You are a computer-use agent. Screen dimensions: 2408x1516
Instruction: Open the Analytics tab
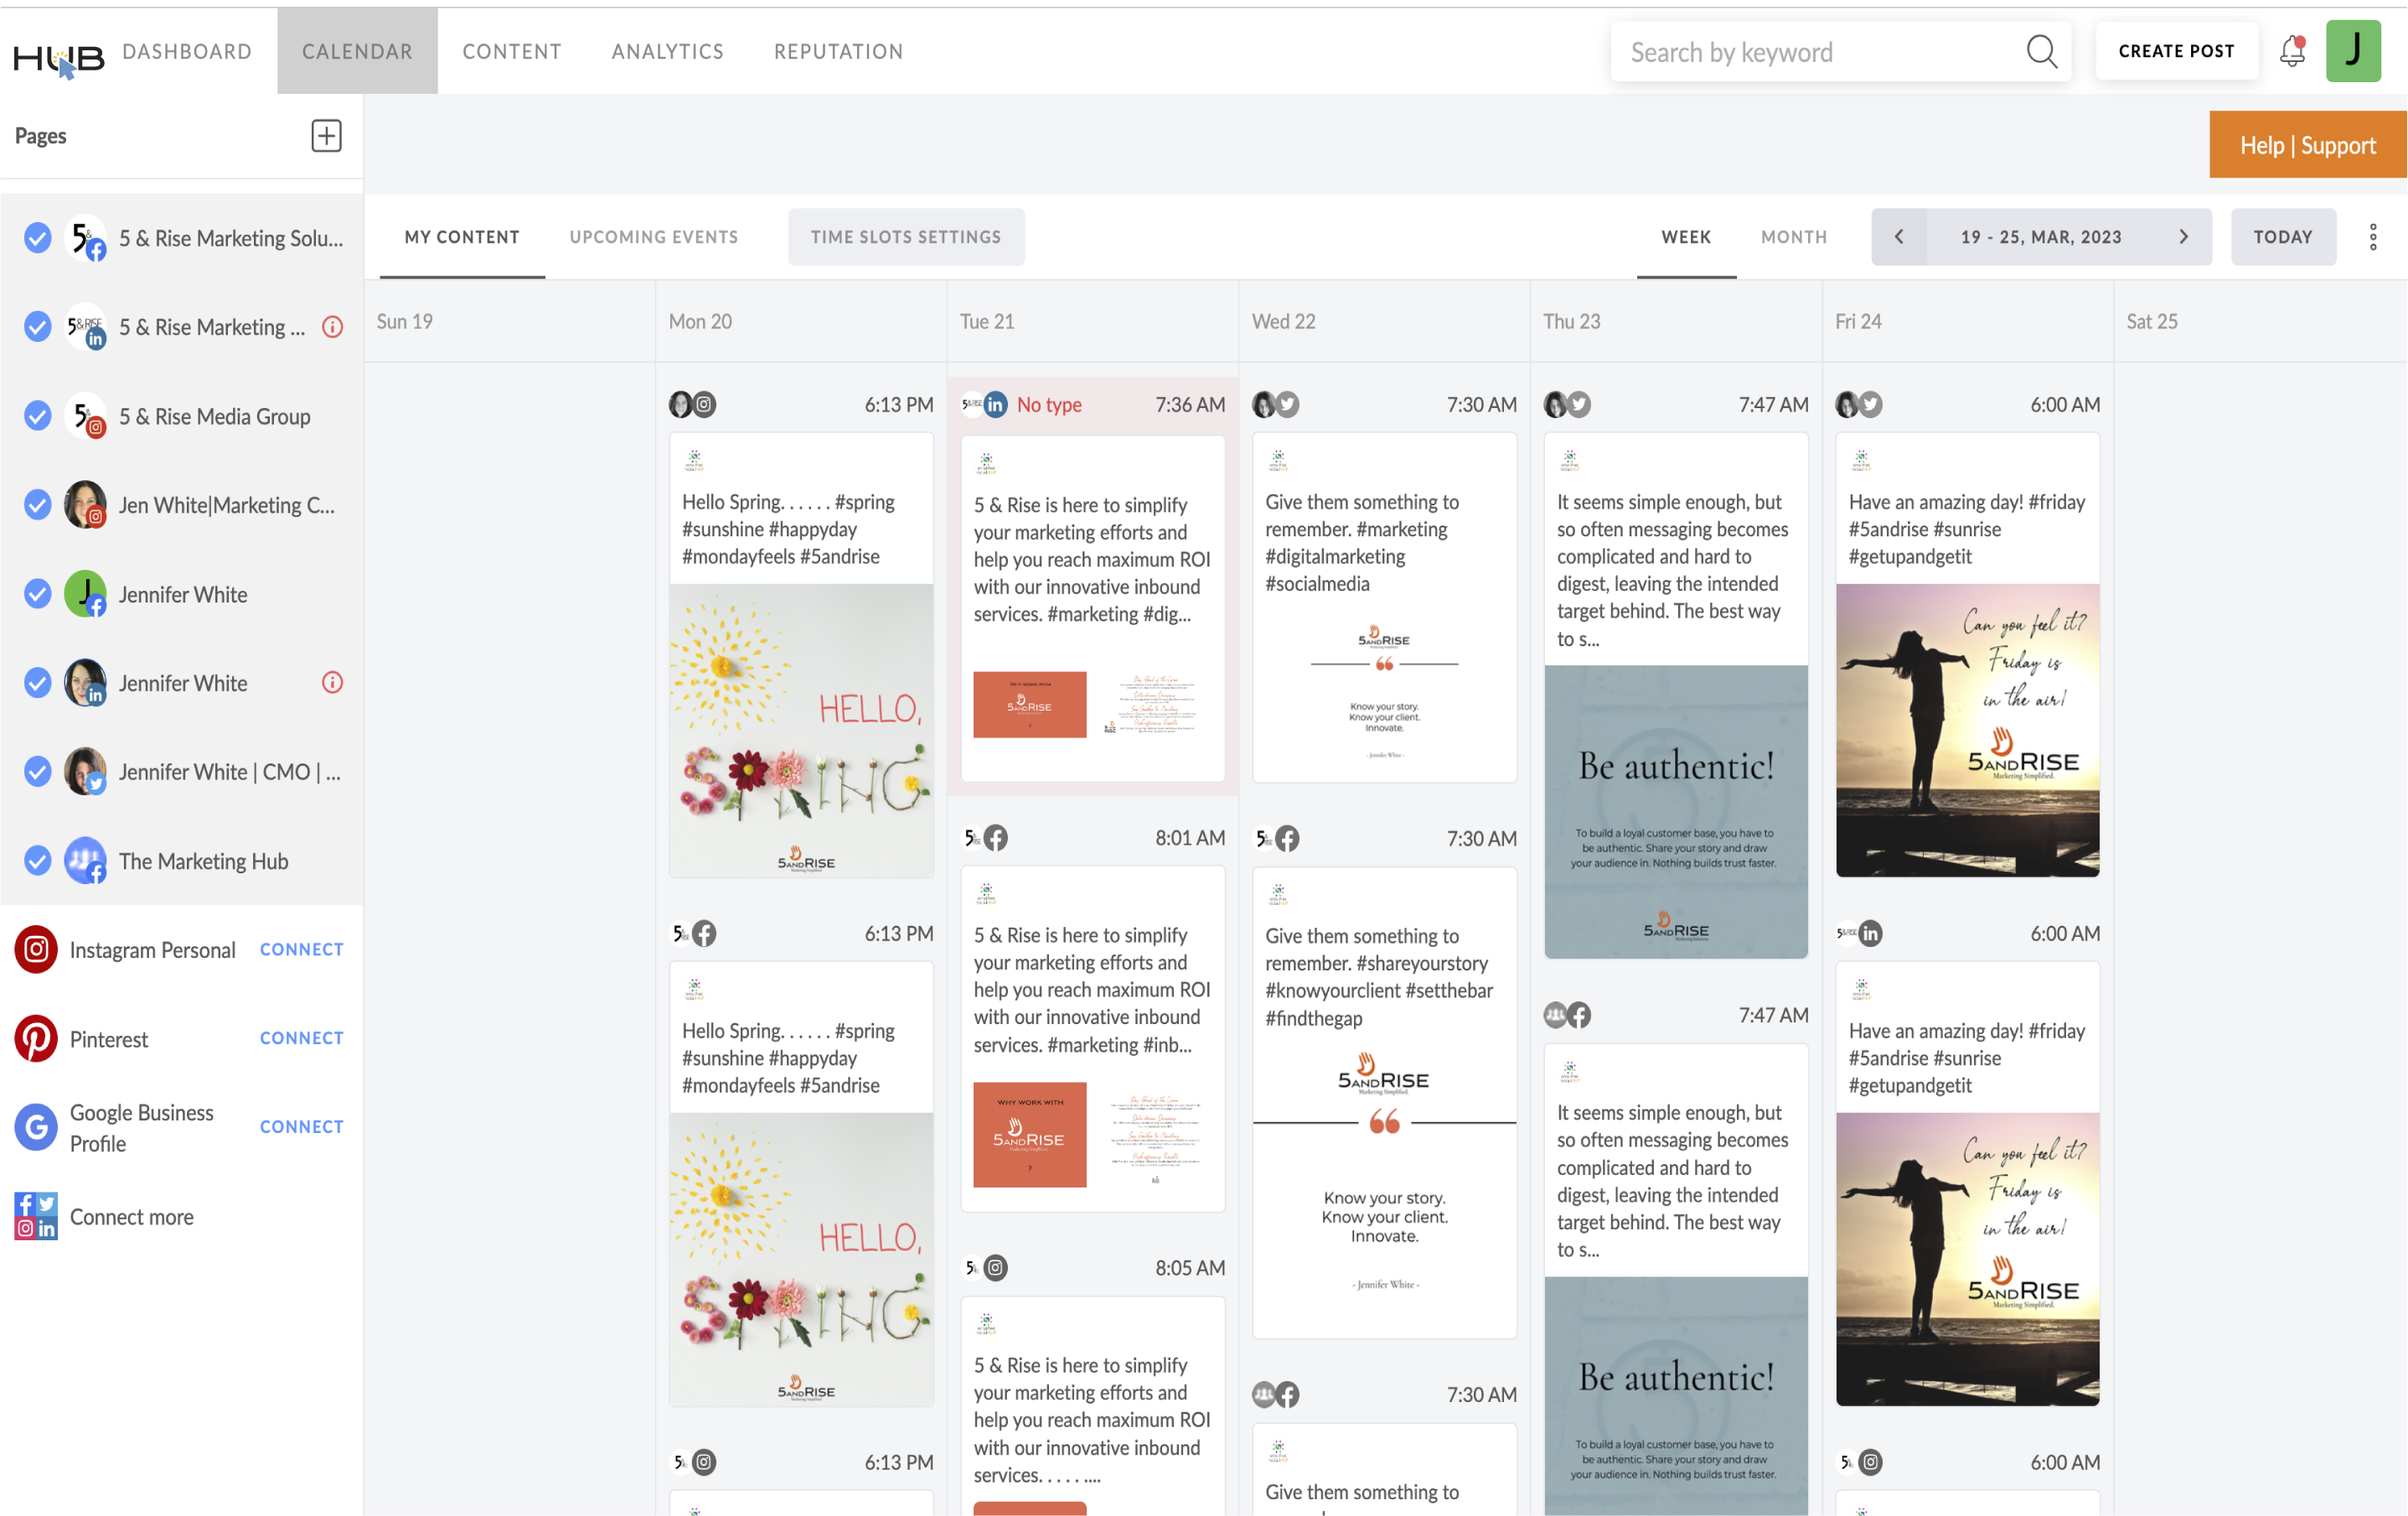tap(667, 51)
